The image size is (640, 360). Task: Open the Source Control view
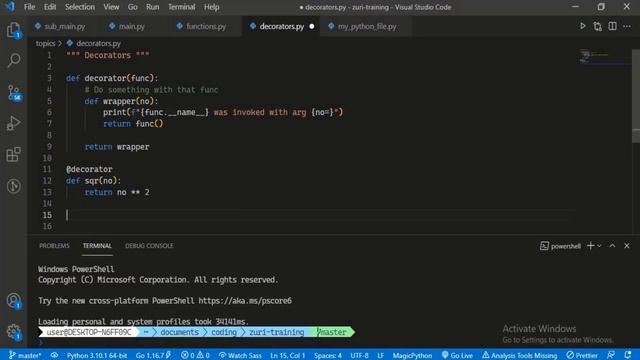pos(13,93)
